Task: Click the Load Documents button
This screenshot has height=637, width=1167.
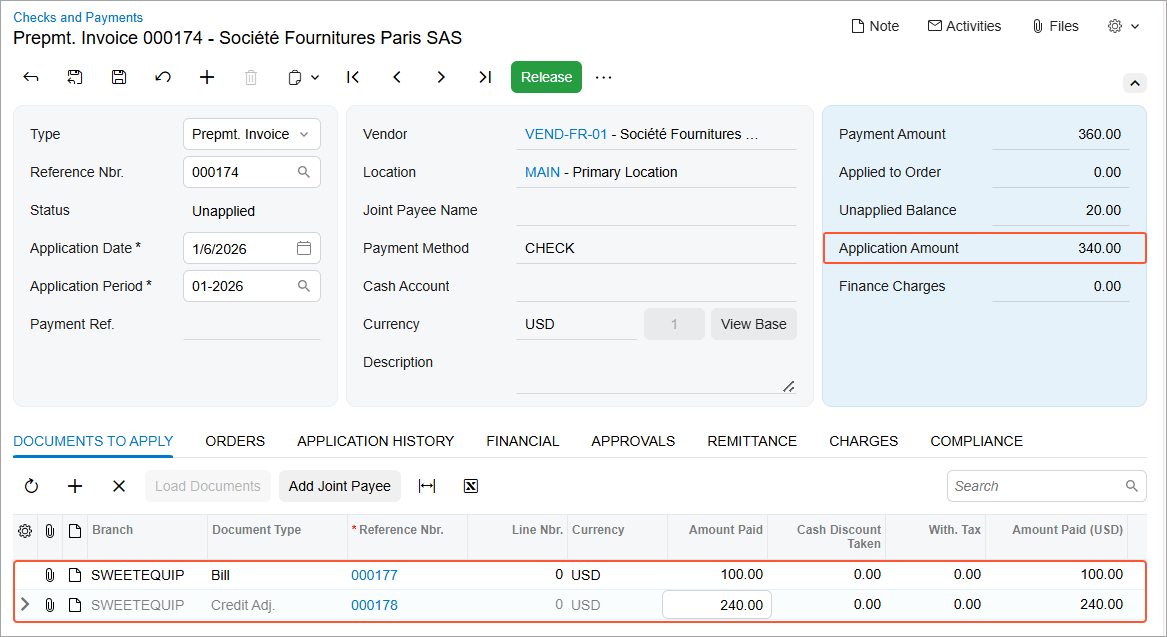Action: click(208, 486)
